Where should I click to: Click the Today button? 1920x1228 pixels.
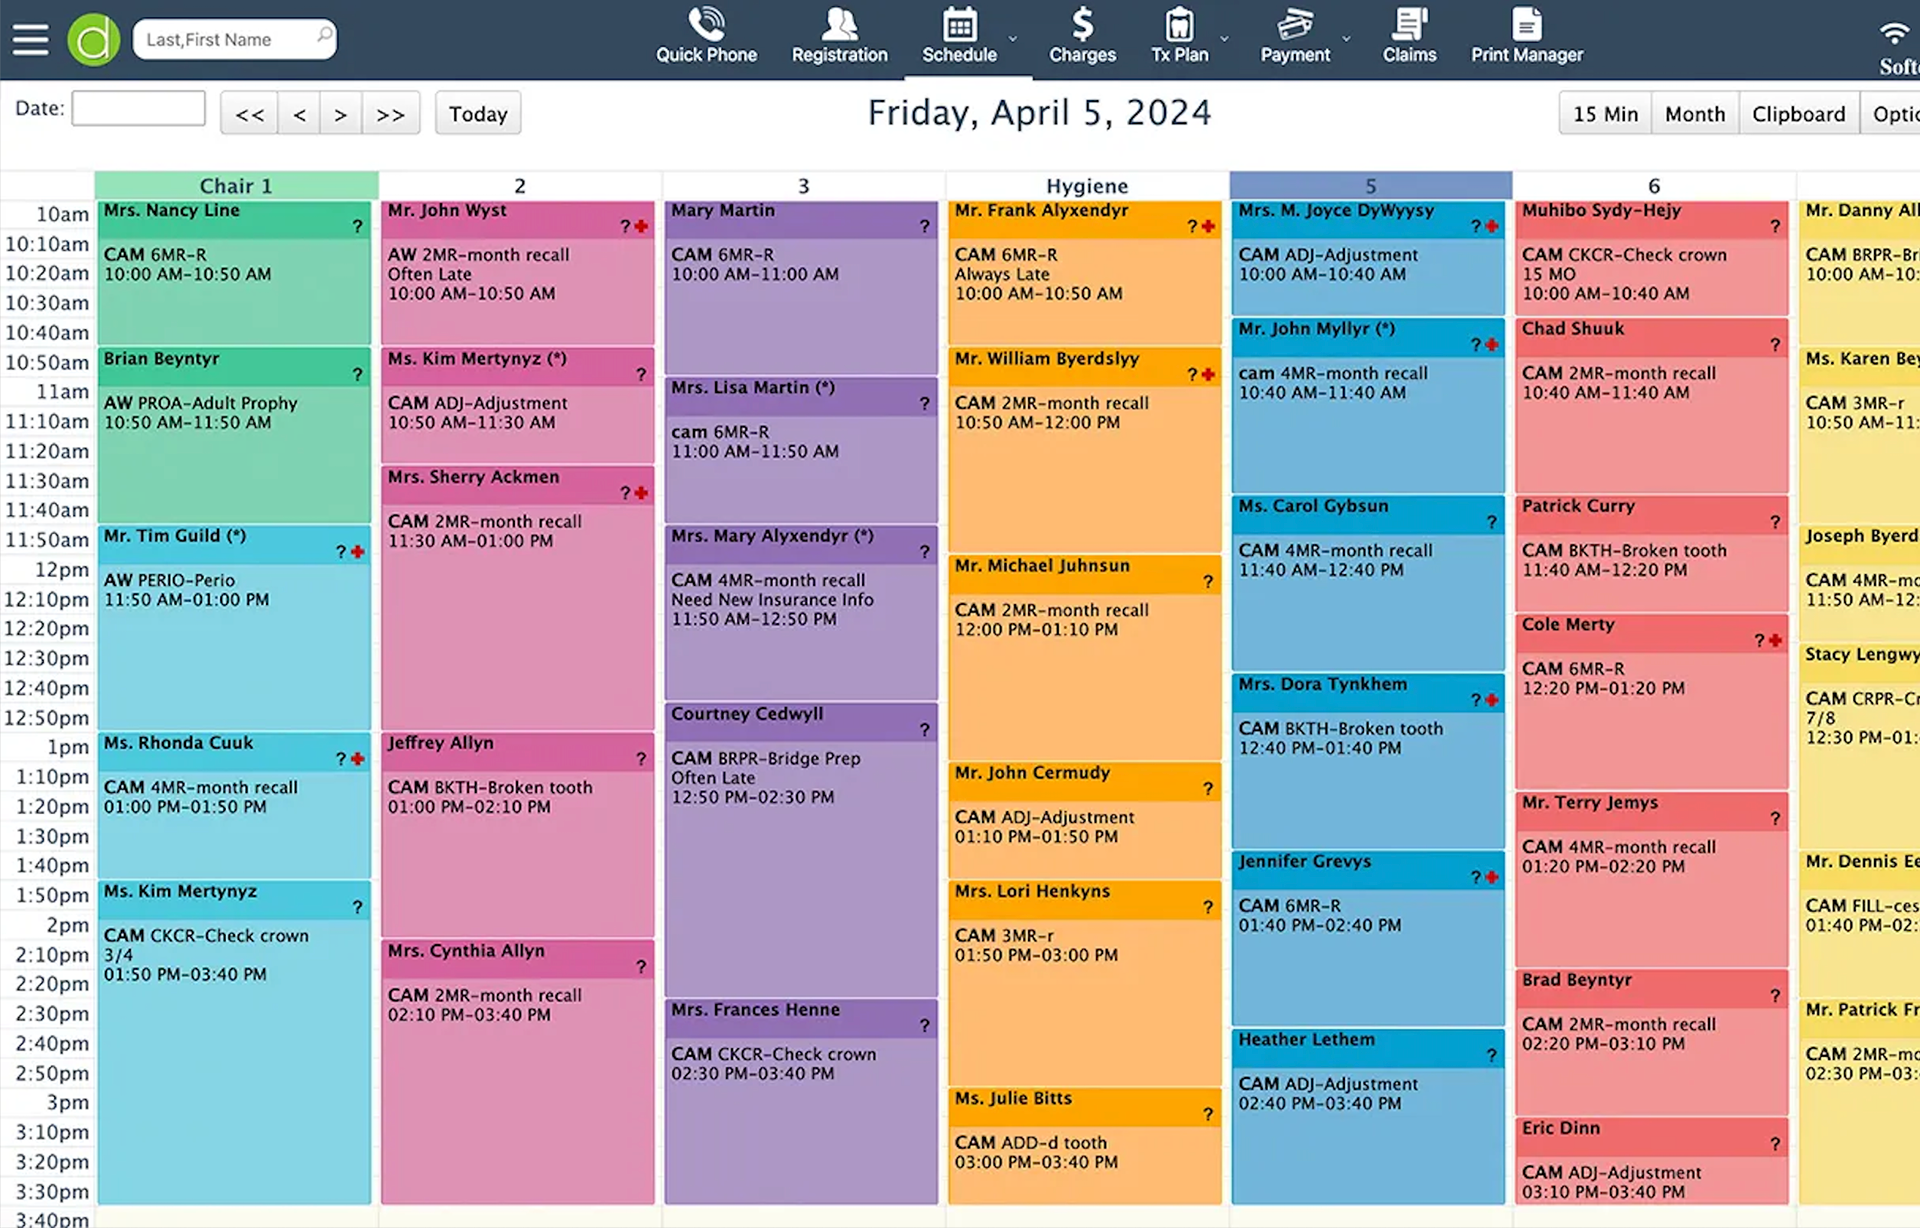pos(478,114)
